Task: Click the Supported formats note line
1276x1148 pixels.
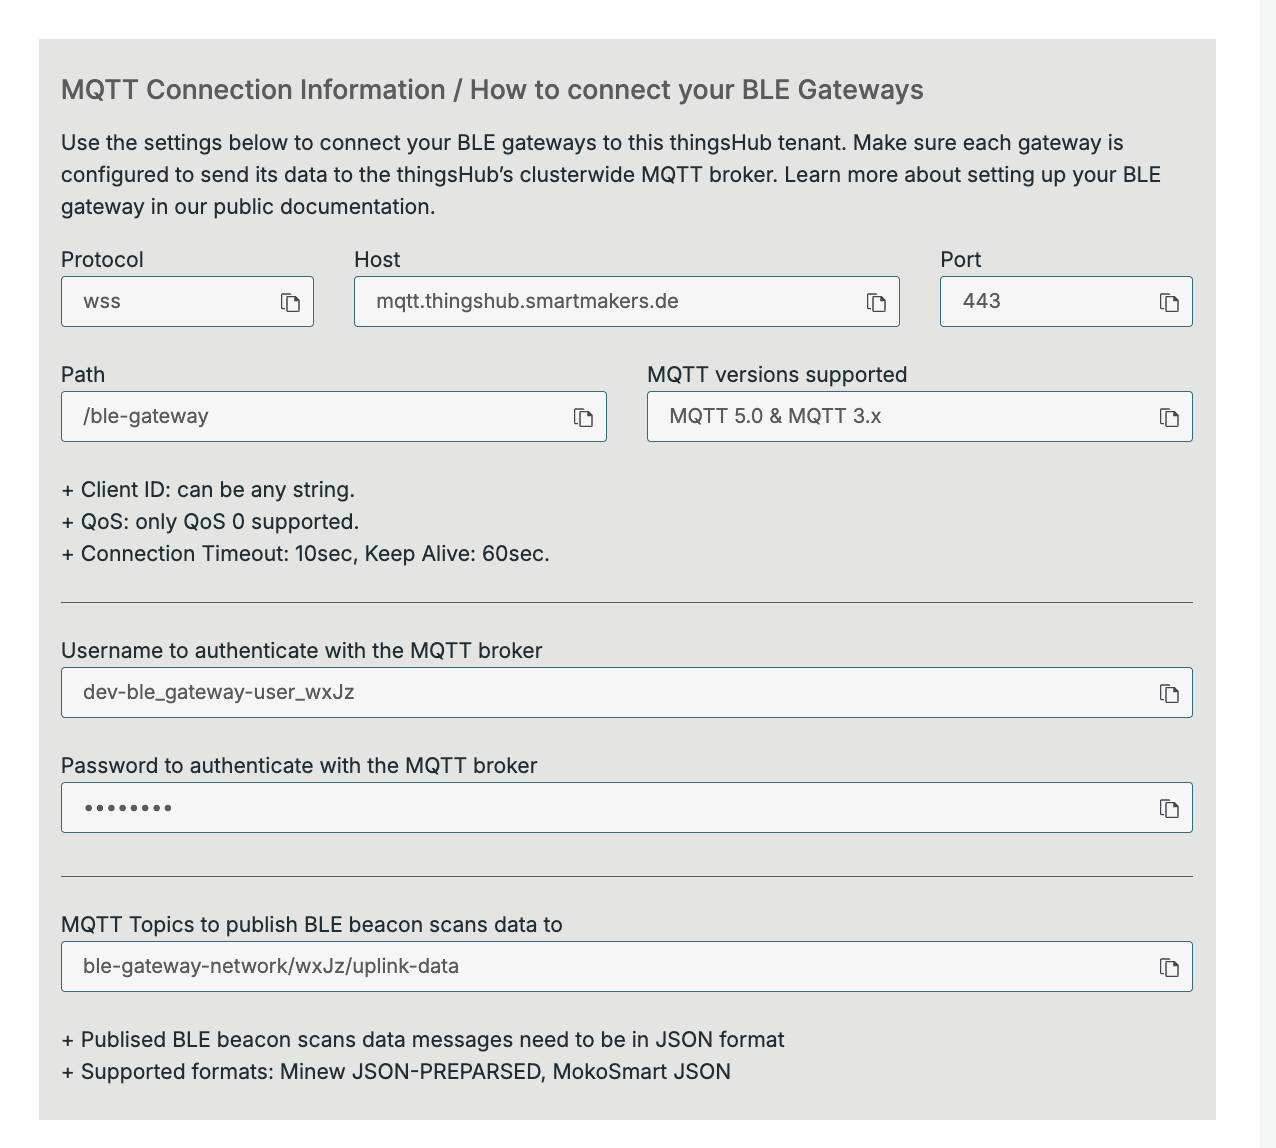Action: point(396,1072)
